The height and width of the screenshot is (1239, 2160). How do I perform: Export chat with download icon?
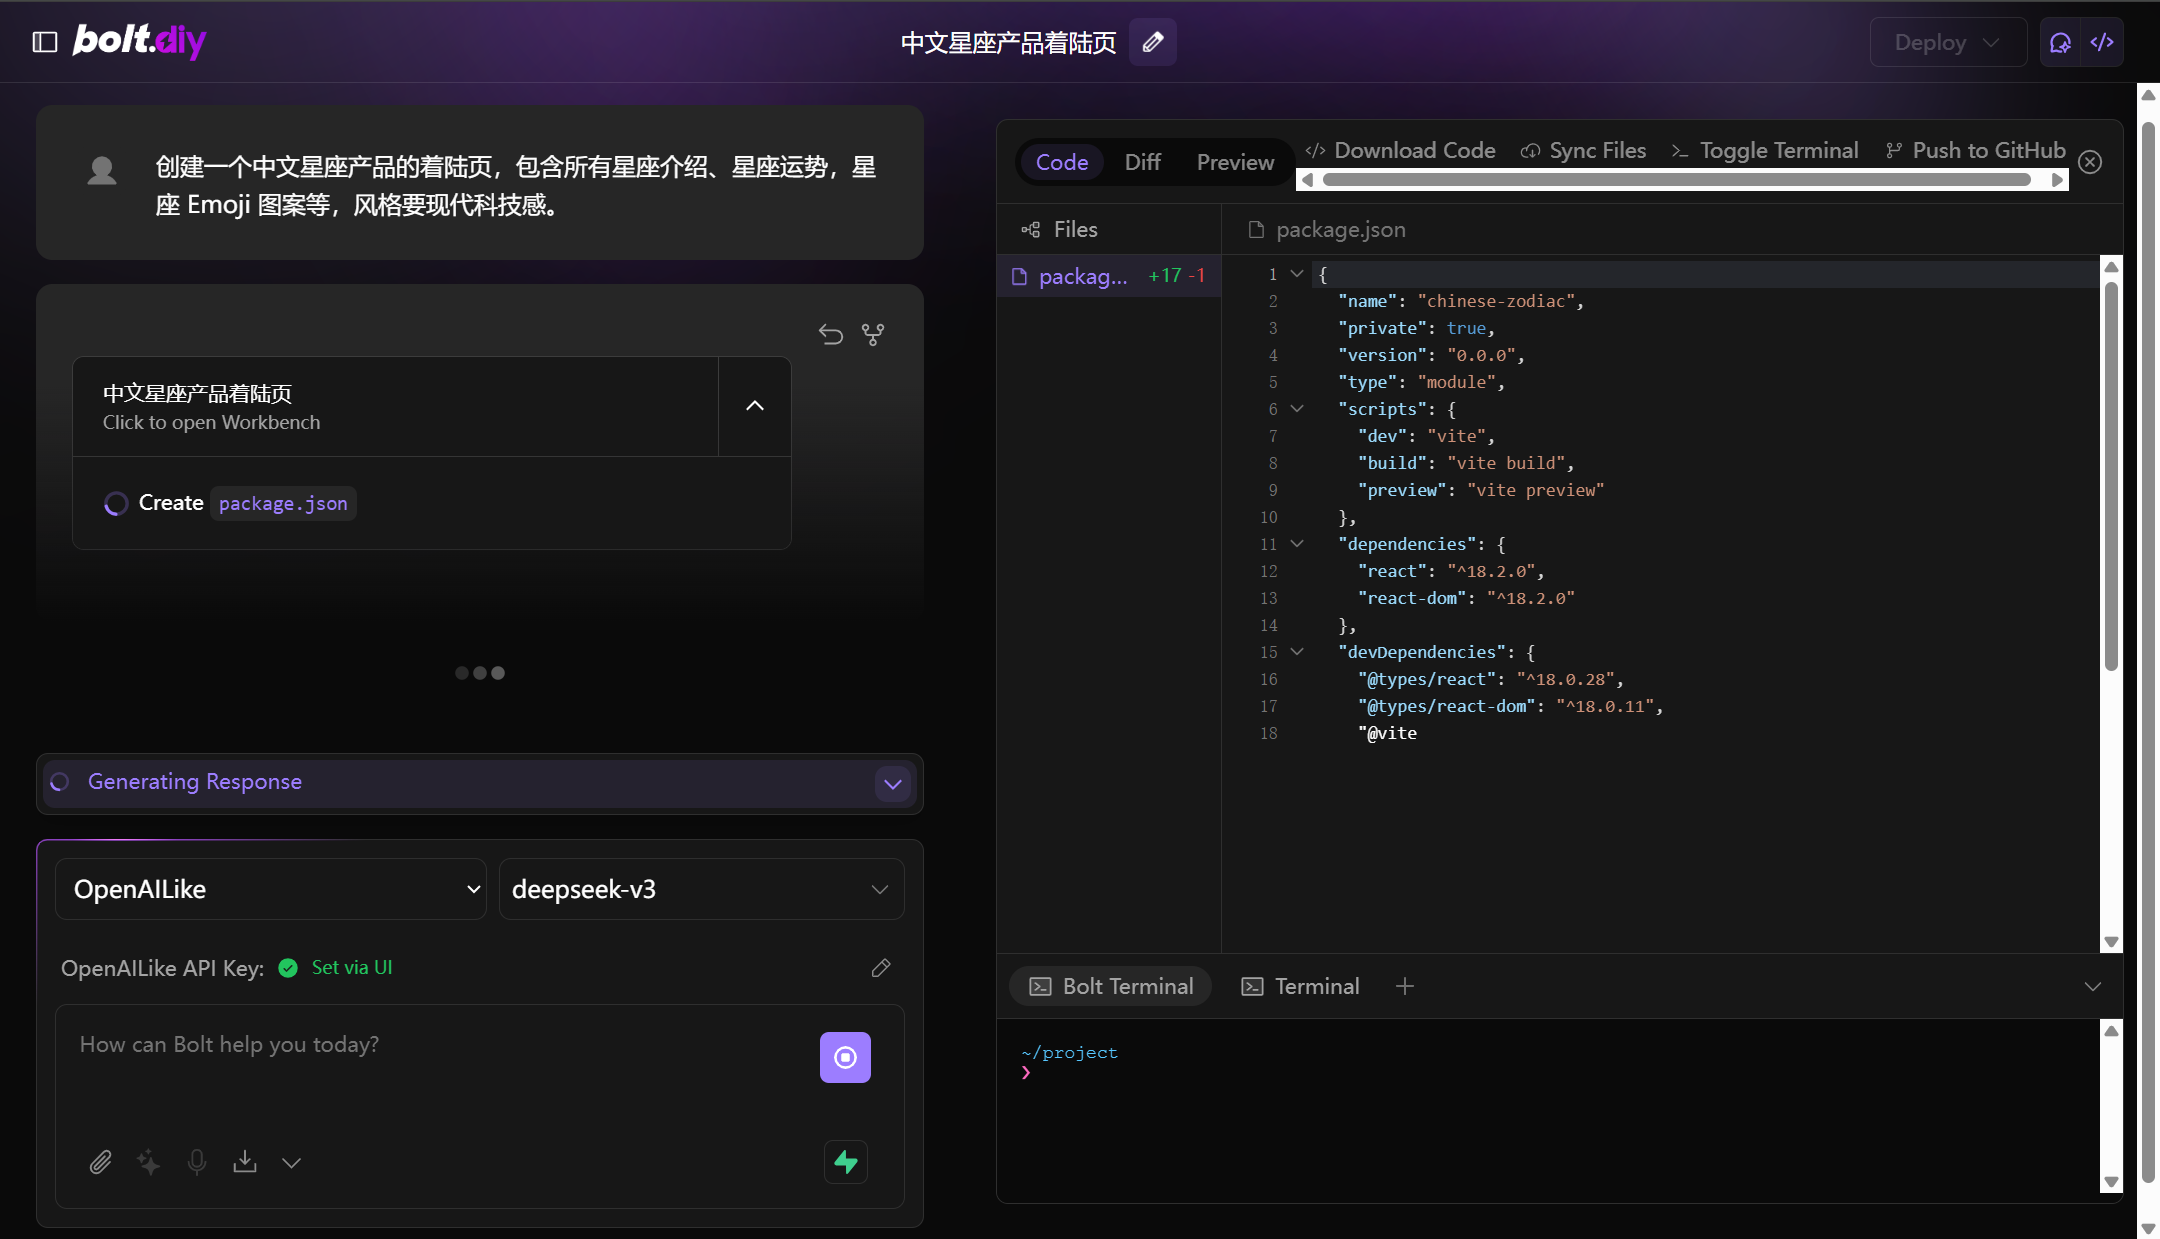245,1162
